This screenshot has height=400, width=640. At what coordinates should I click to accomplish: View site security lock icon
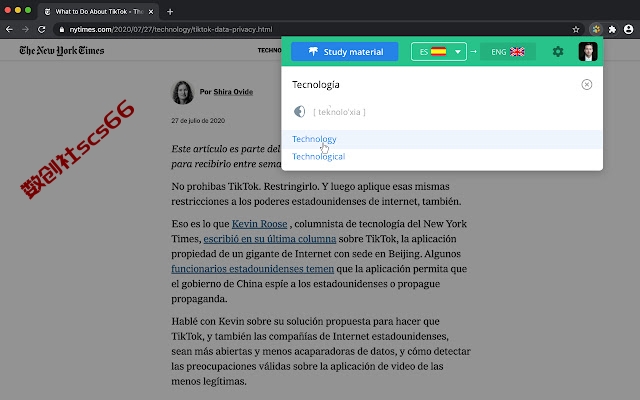tap(62, 29)
